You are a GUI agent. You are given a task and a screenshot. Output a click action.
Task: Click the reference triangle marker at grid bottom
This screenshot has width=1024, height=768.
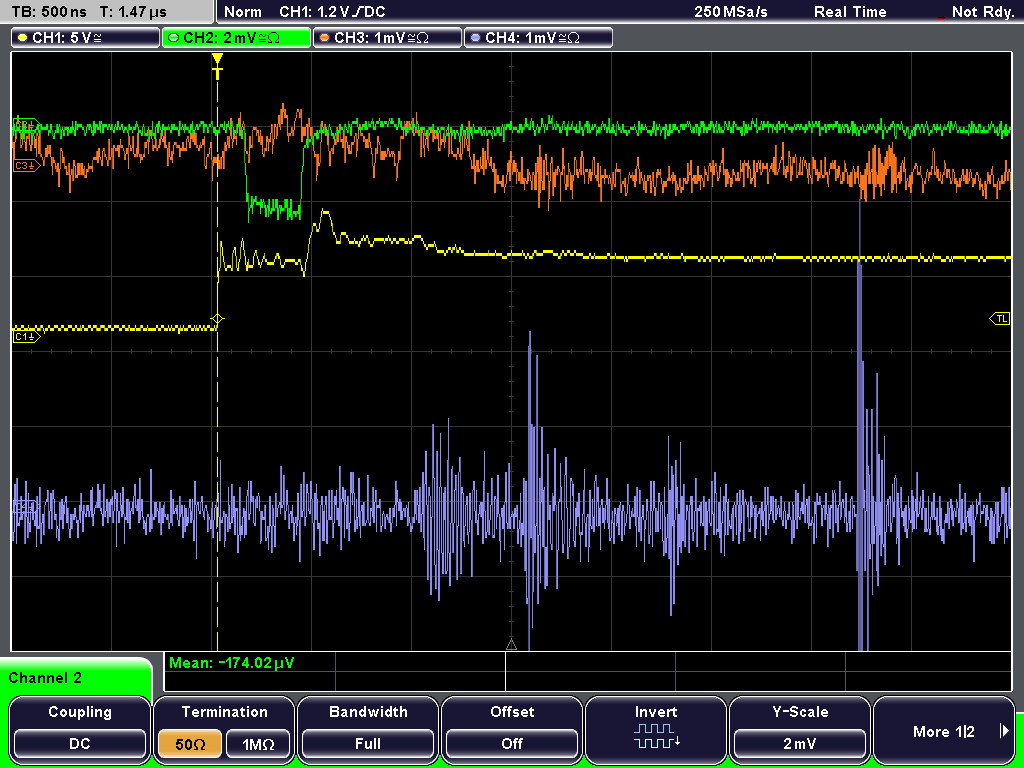point(511,645)
